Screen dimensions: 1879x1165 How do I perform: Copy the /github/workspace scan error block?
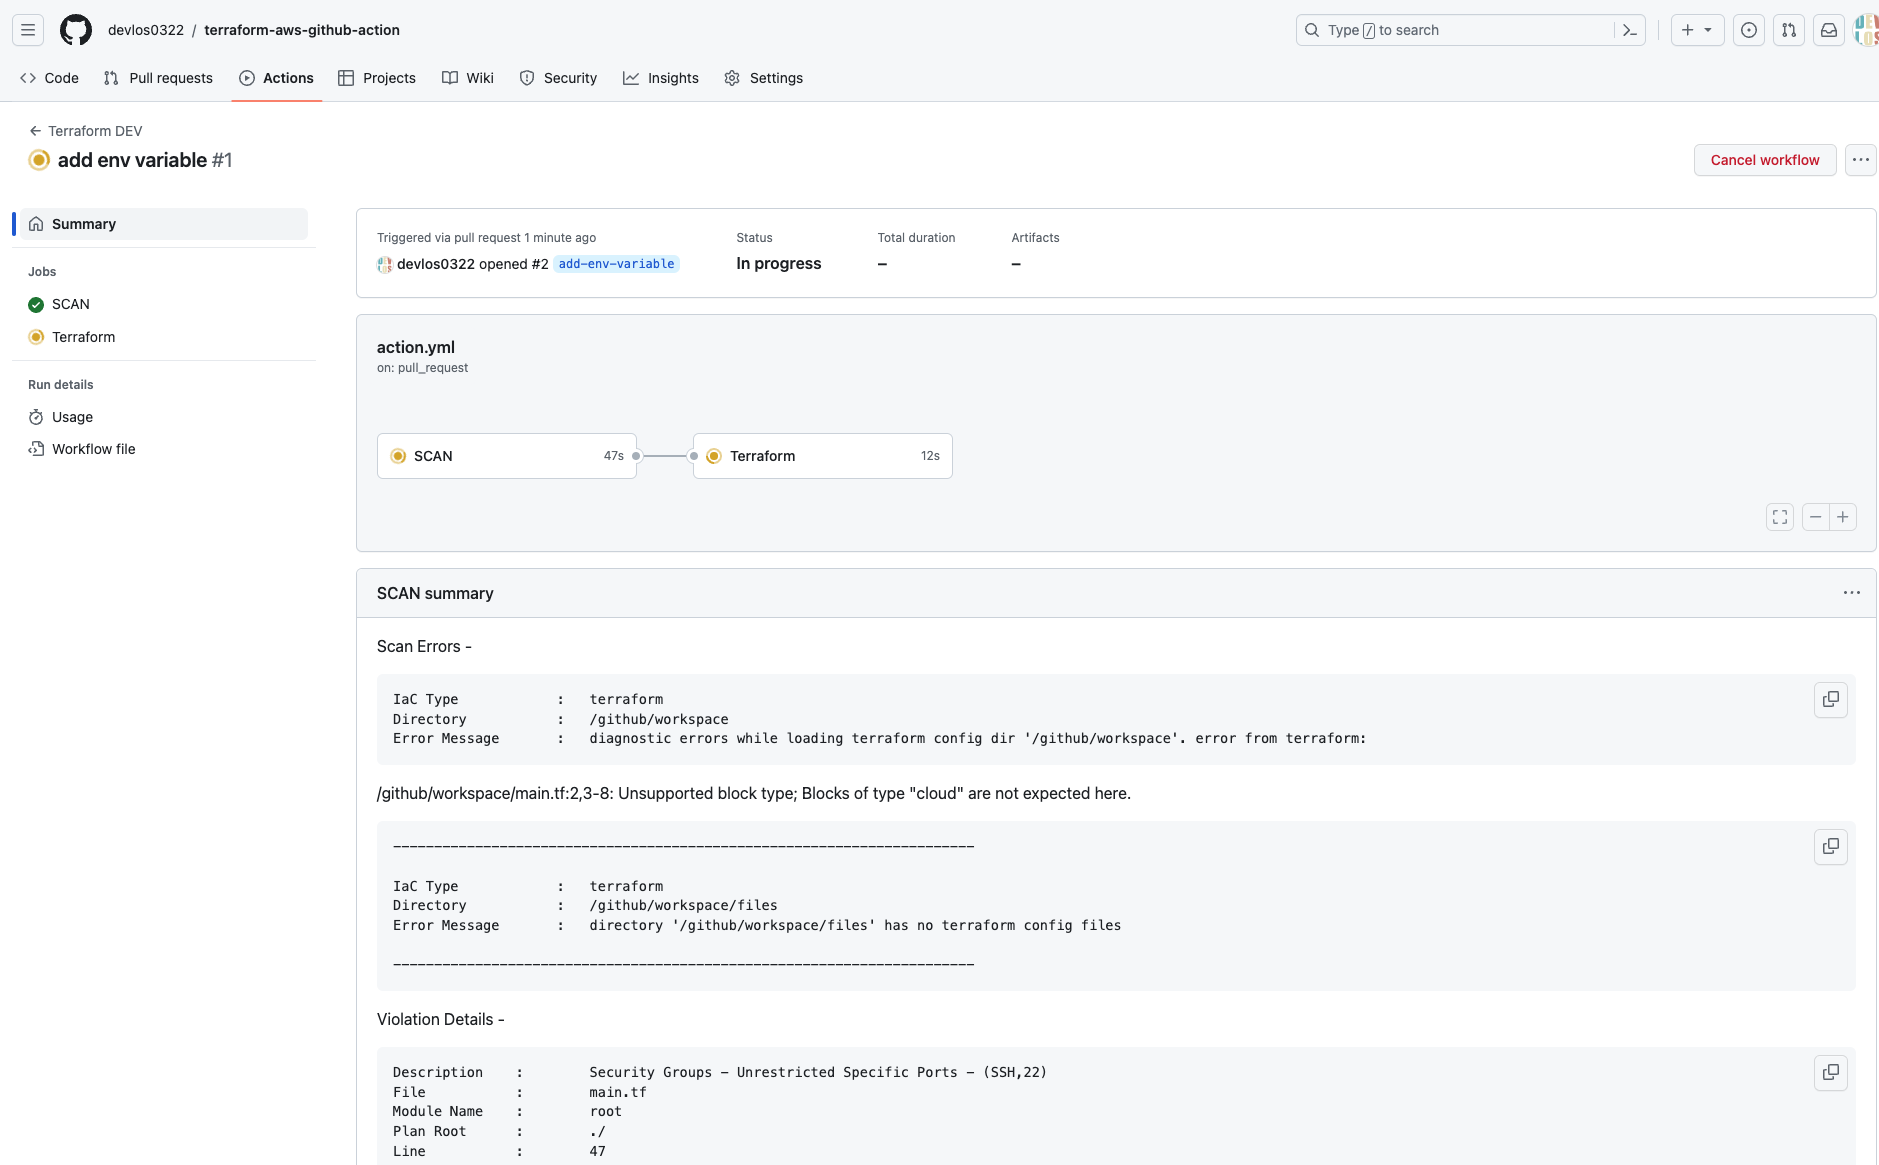click(1831, 700)
